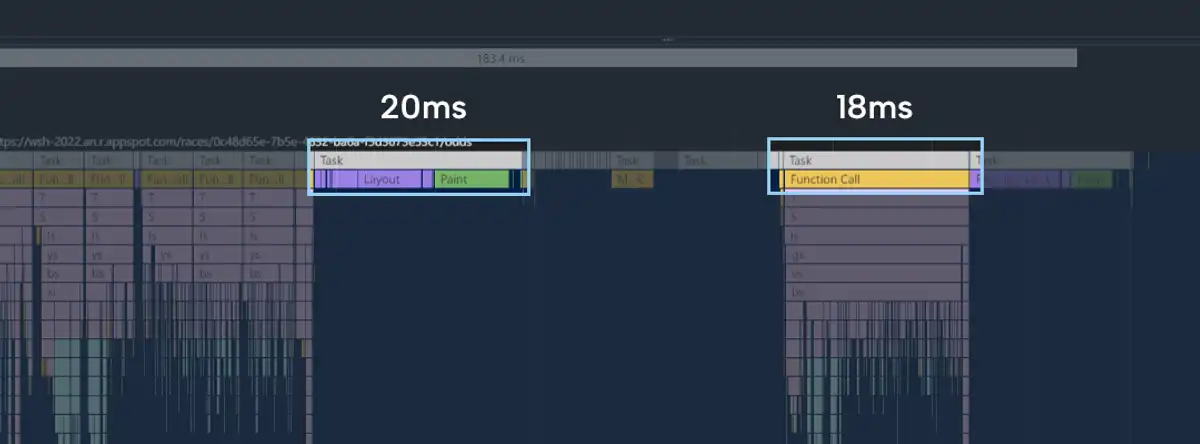This screenshot has width=1200, height=444.
Task: Select the purple Layout block
Action: [x=381, y=180]
